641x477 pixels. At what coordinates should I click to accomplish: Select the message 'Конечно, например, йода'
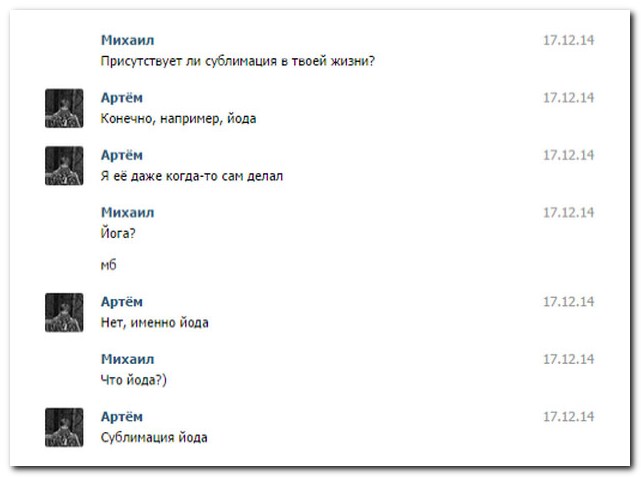click(179, 119)
